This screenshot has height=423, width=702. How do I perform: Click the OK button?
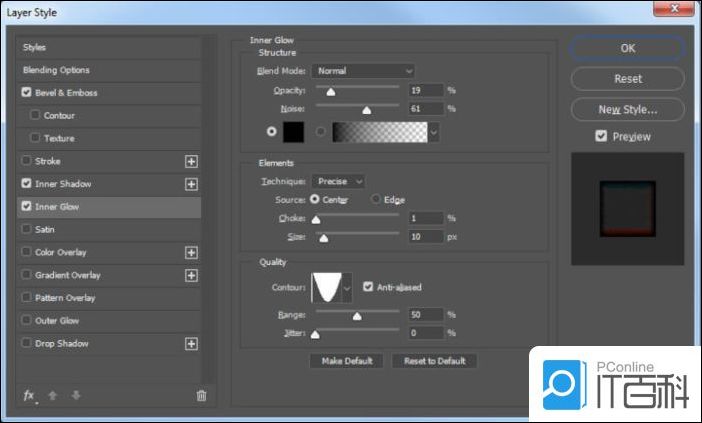(x=627, y=48)
